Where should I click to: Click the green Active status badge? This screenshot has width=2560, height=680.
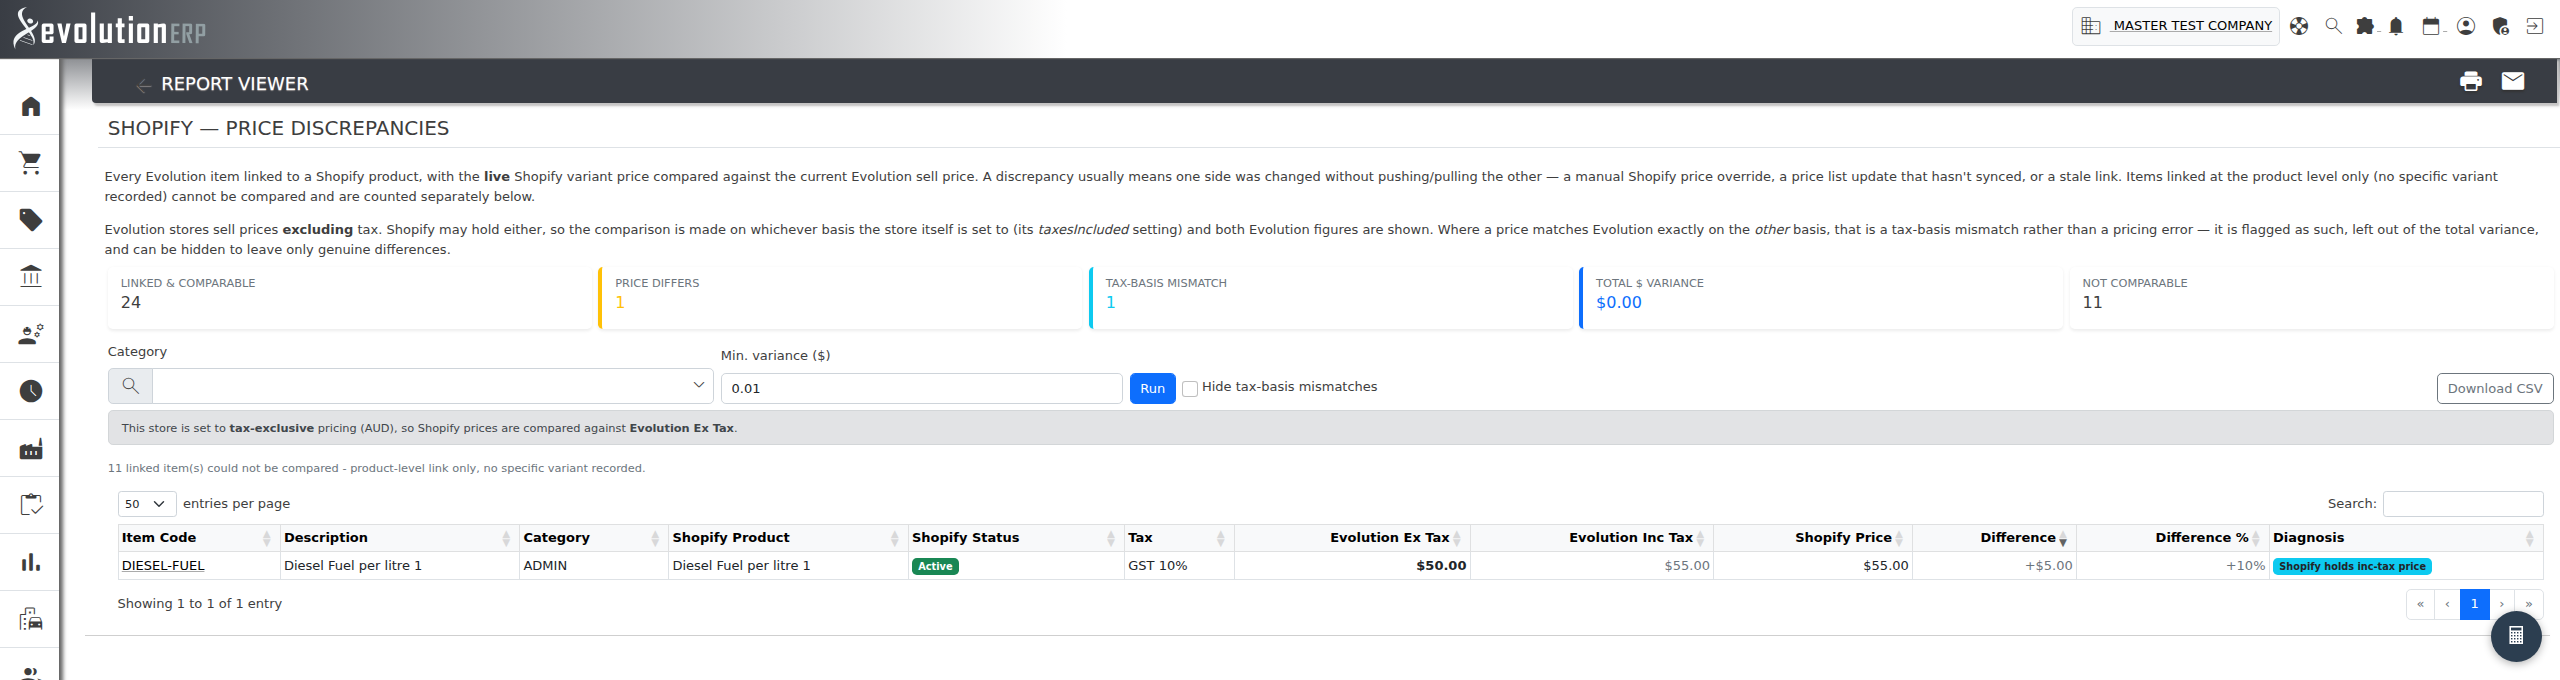point(935,566)
